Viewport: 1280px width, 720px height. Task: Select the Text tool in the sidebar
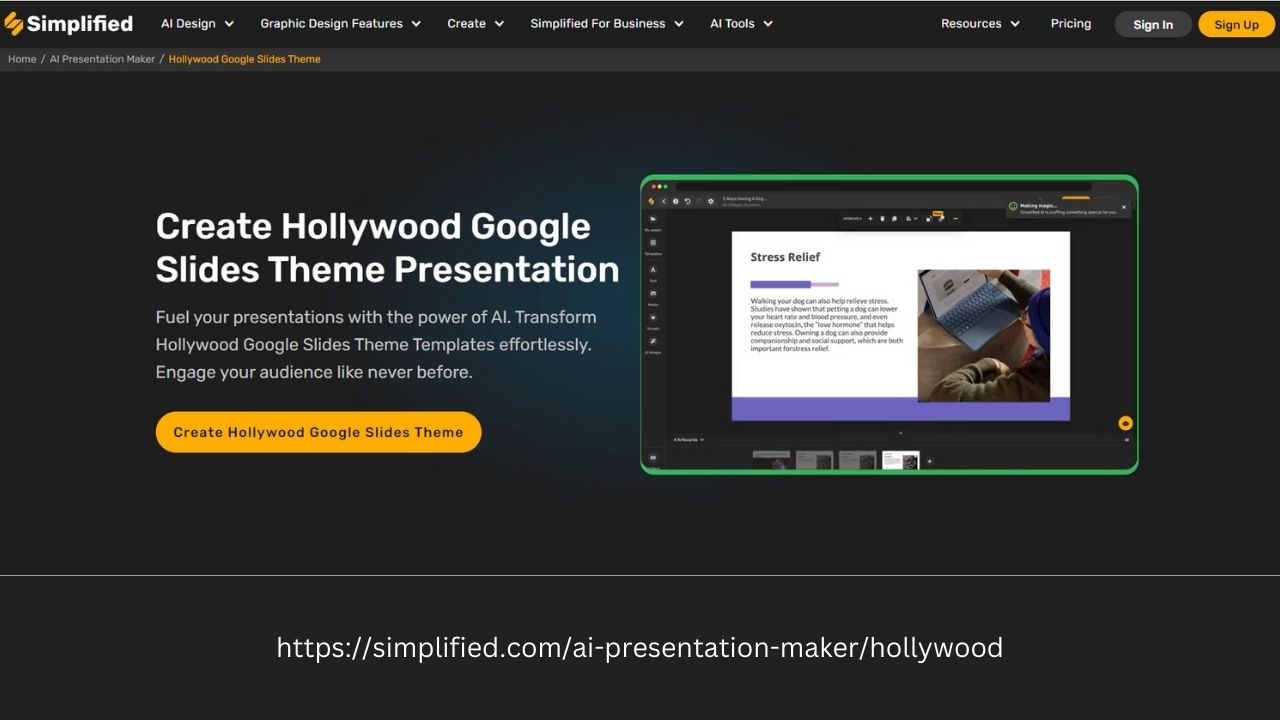[652, 269]
